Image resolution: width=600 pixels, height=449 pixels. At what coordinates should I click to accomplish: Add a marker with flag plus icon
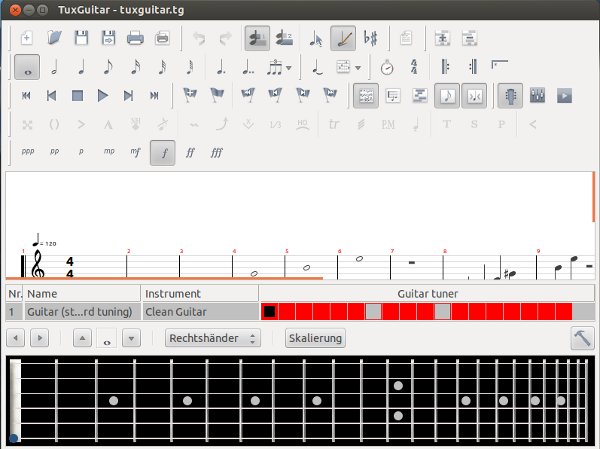pyautogui.click(x=190, y=95)
